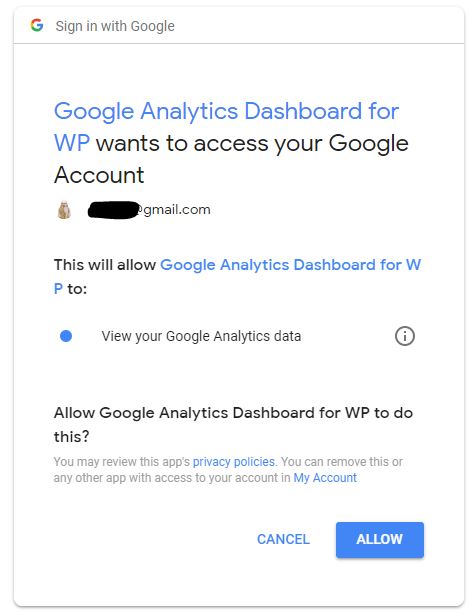This screenshot has height=613, width=472.
Task: Click the 'Sign in with Google' header text
Action: tap(115, 26)
